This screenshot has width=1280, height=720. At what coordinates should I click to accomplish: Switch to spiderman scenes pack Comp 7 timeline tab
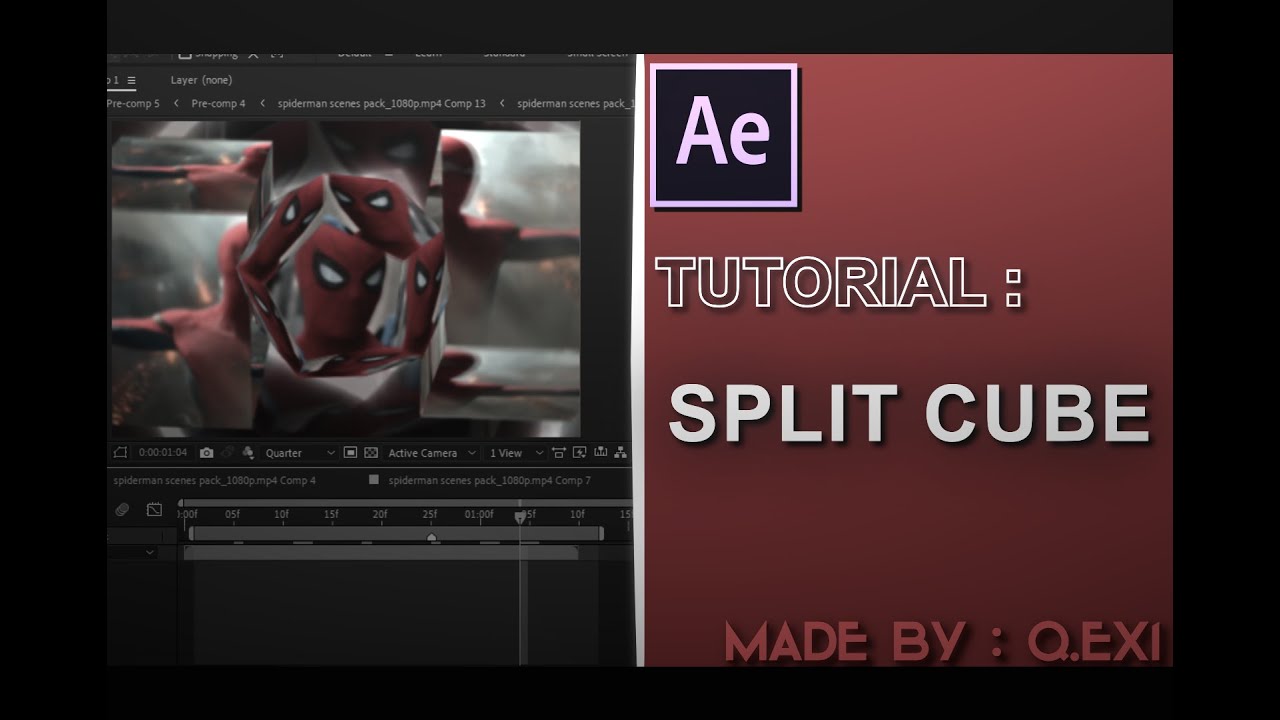click(x=490, y=480)
